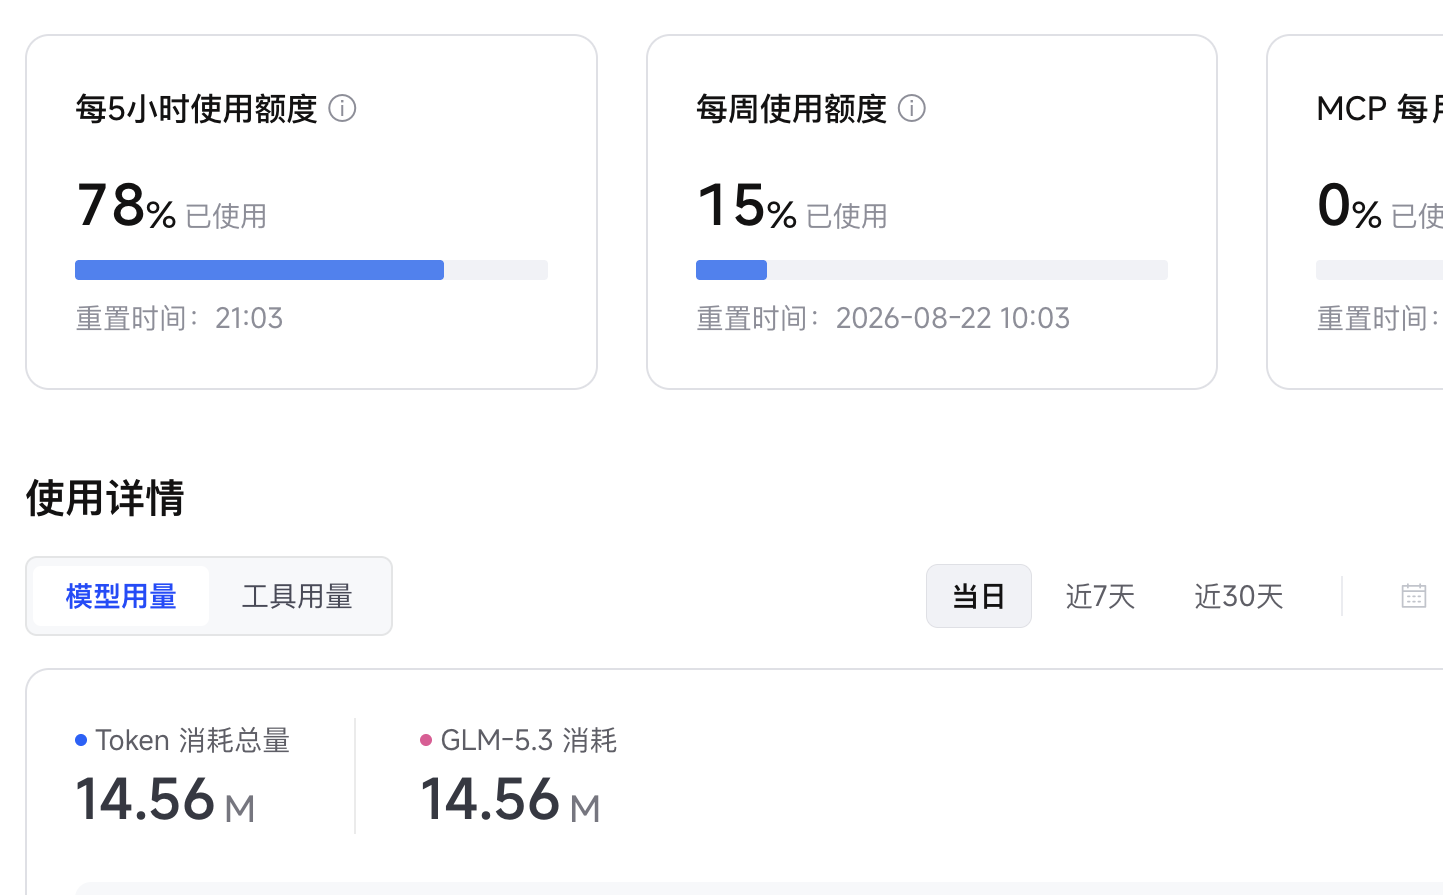This screenshot has height=895, width=1443.
Task: Open the calendar date picker icon
Action: tap(1414, 596)
